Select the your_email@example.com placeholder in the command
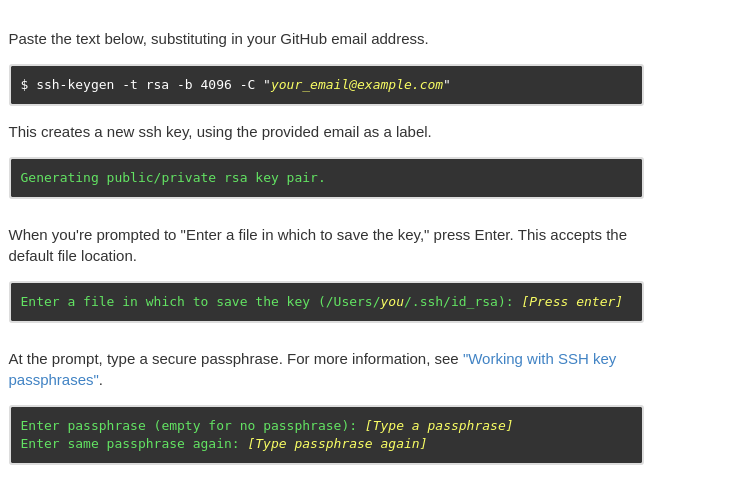This screenshot has width=735, height=485. pyautogui.click(x=357, y=85)
